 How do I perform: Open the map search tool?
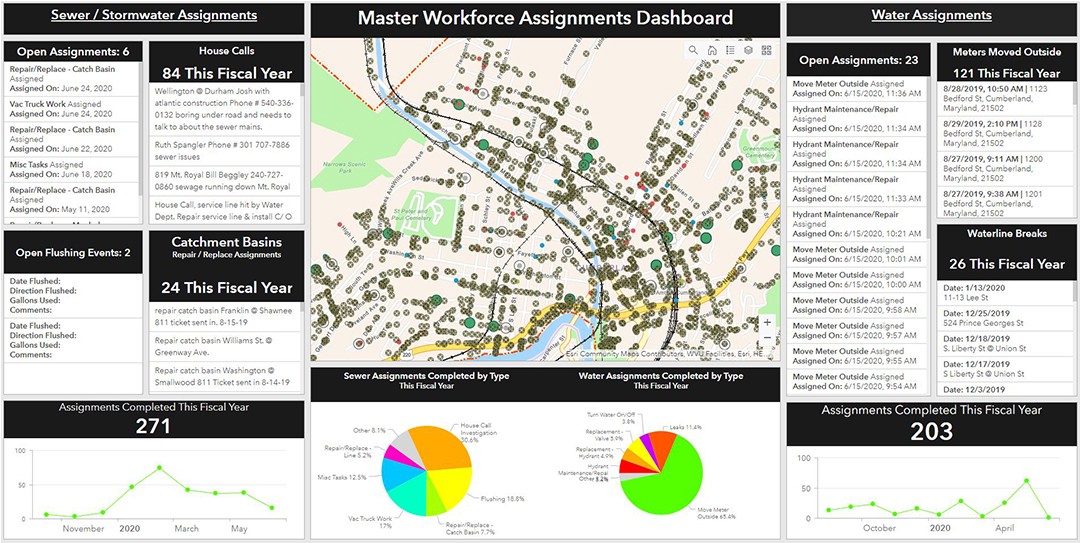(693, 50)
